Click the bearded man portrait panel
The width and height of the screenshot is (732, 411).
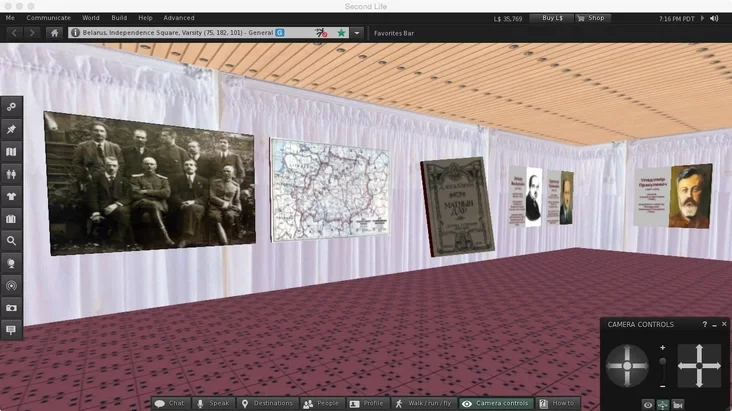[x=673, y=196]
